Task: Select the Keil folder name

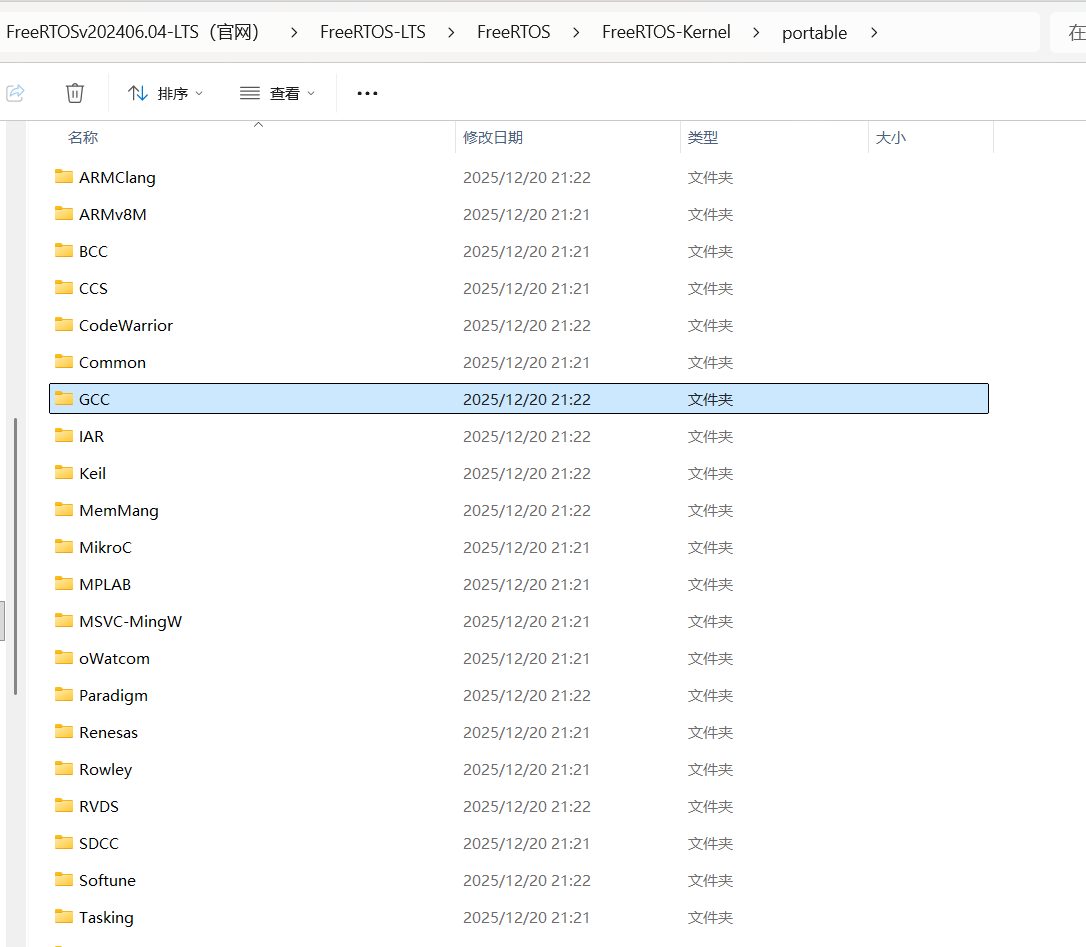Action: (92, 474)
